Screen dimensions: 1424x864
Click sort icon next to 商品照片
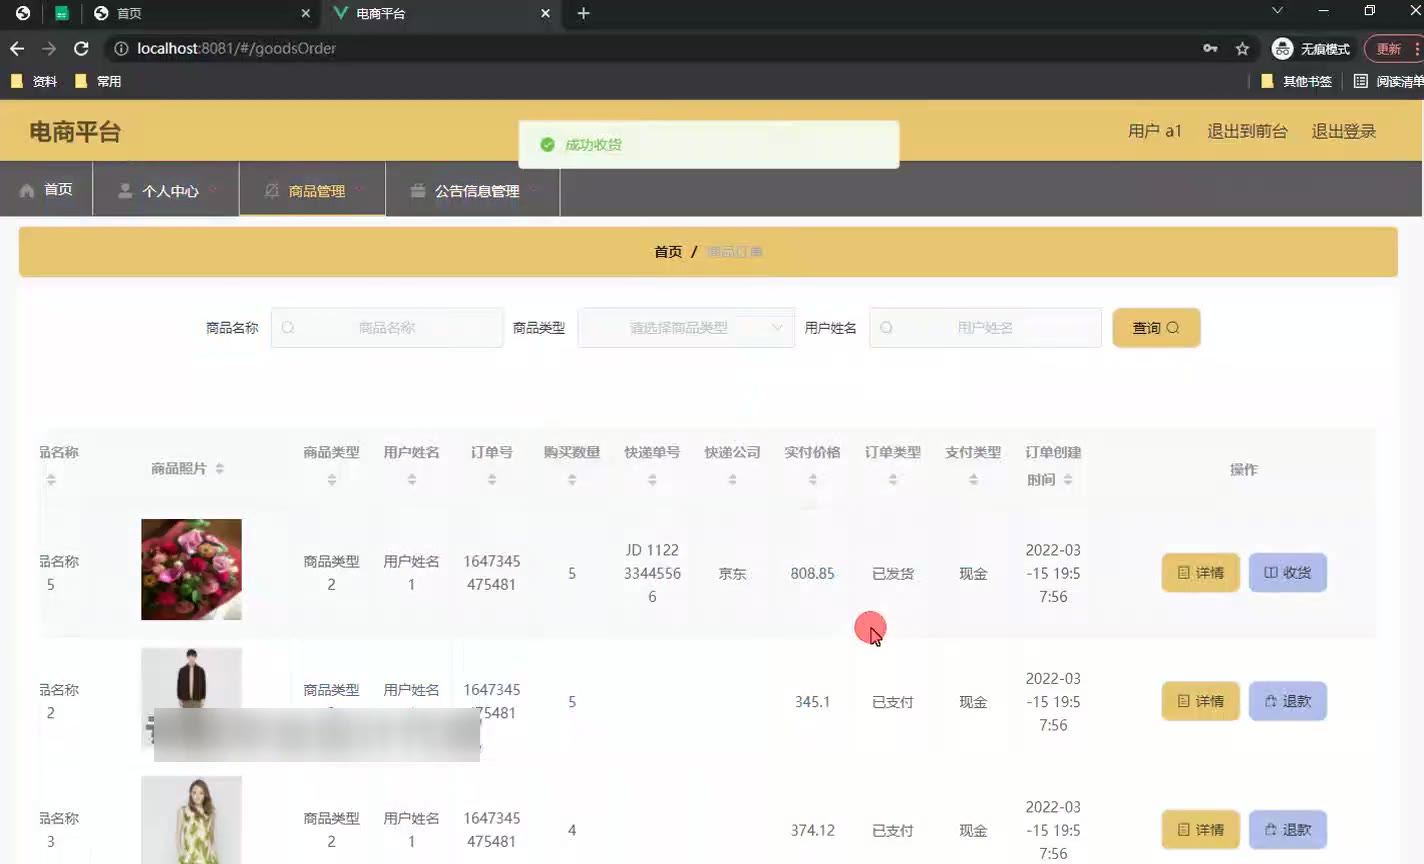(x=220, y=469)
